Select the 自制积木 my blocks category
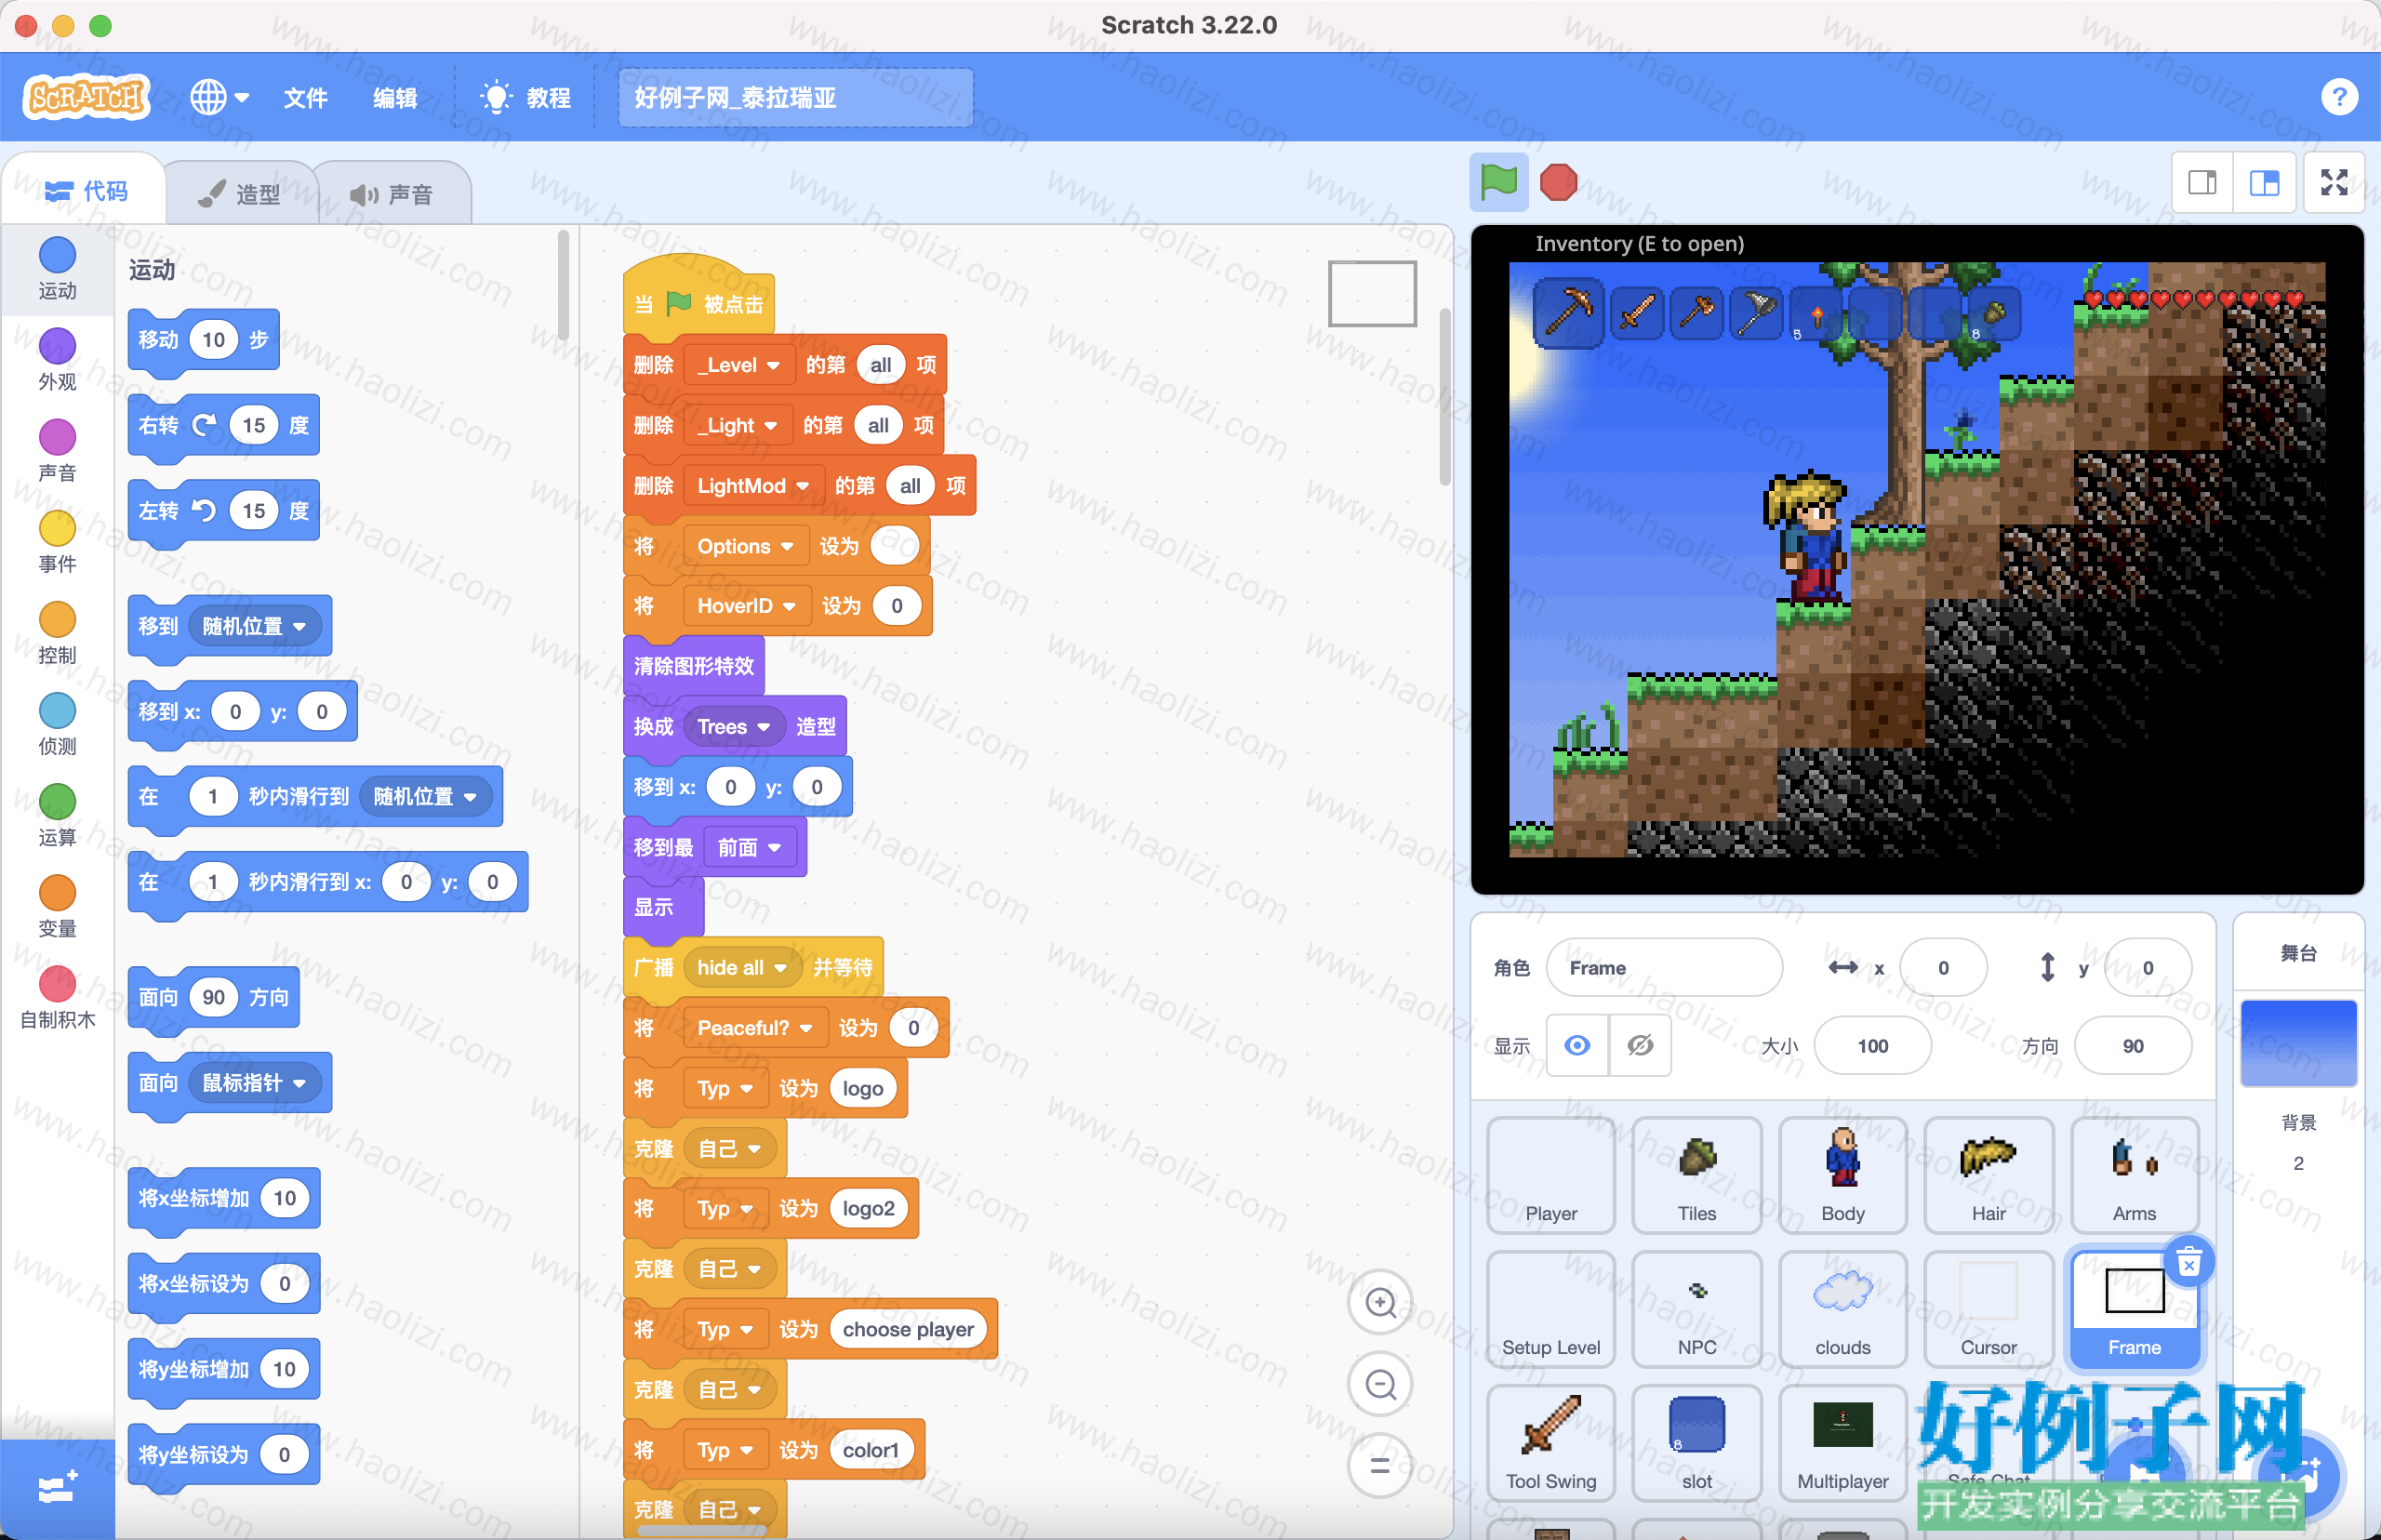The width and height of the screenshot is (2381, 1540). (x=57, y=997)
